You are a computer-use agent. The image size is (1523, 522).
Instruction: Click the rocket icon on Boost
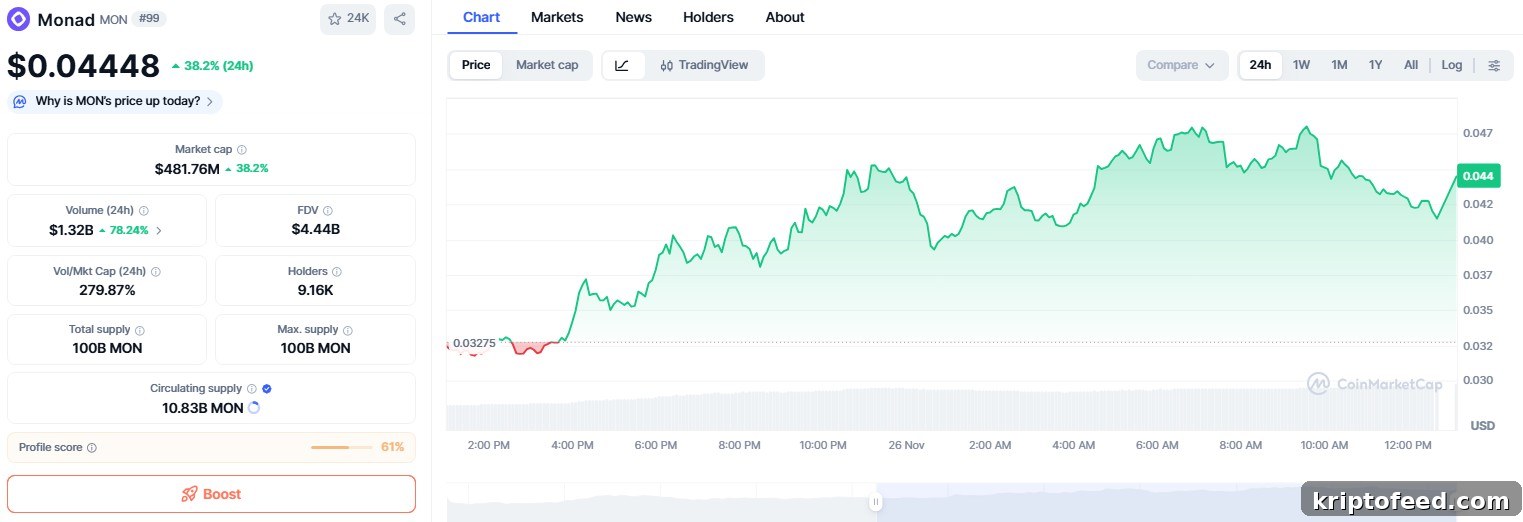189,494
